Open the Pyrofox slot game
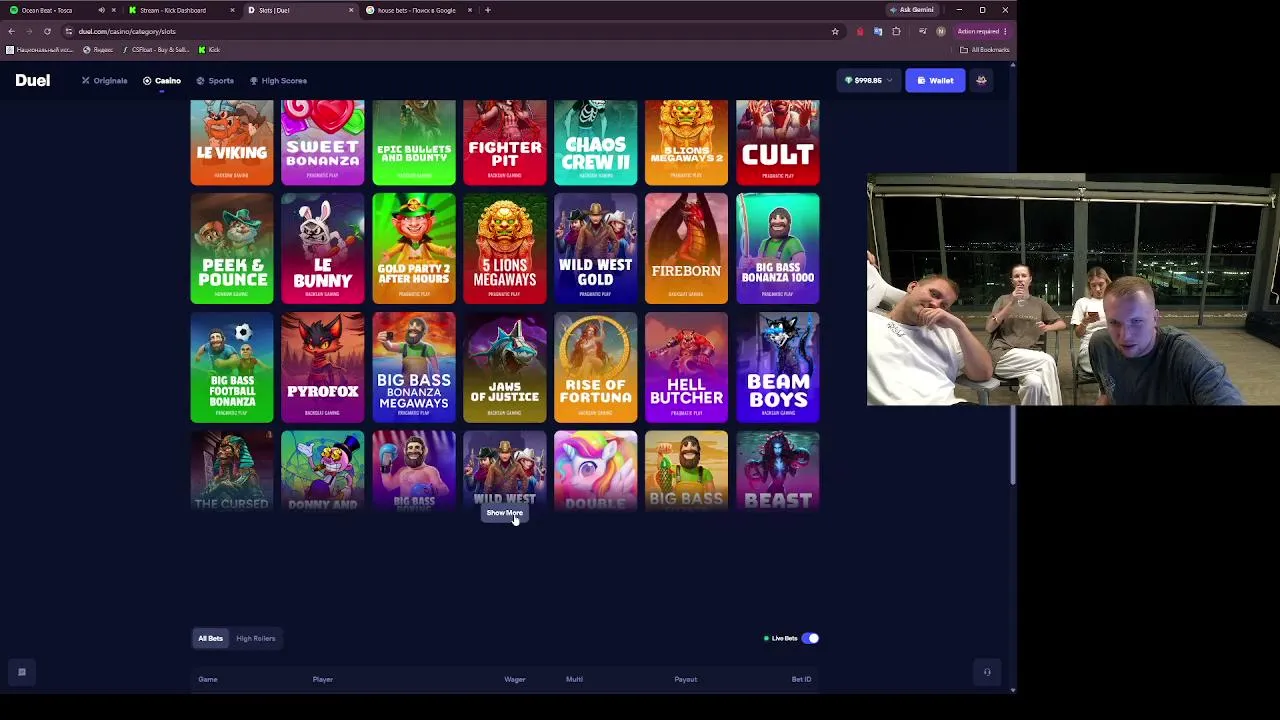This screenshot has height=720, width=1280. tap(323, 367)
